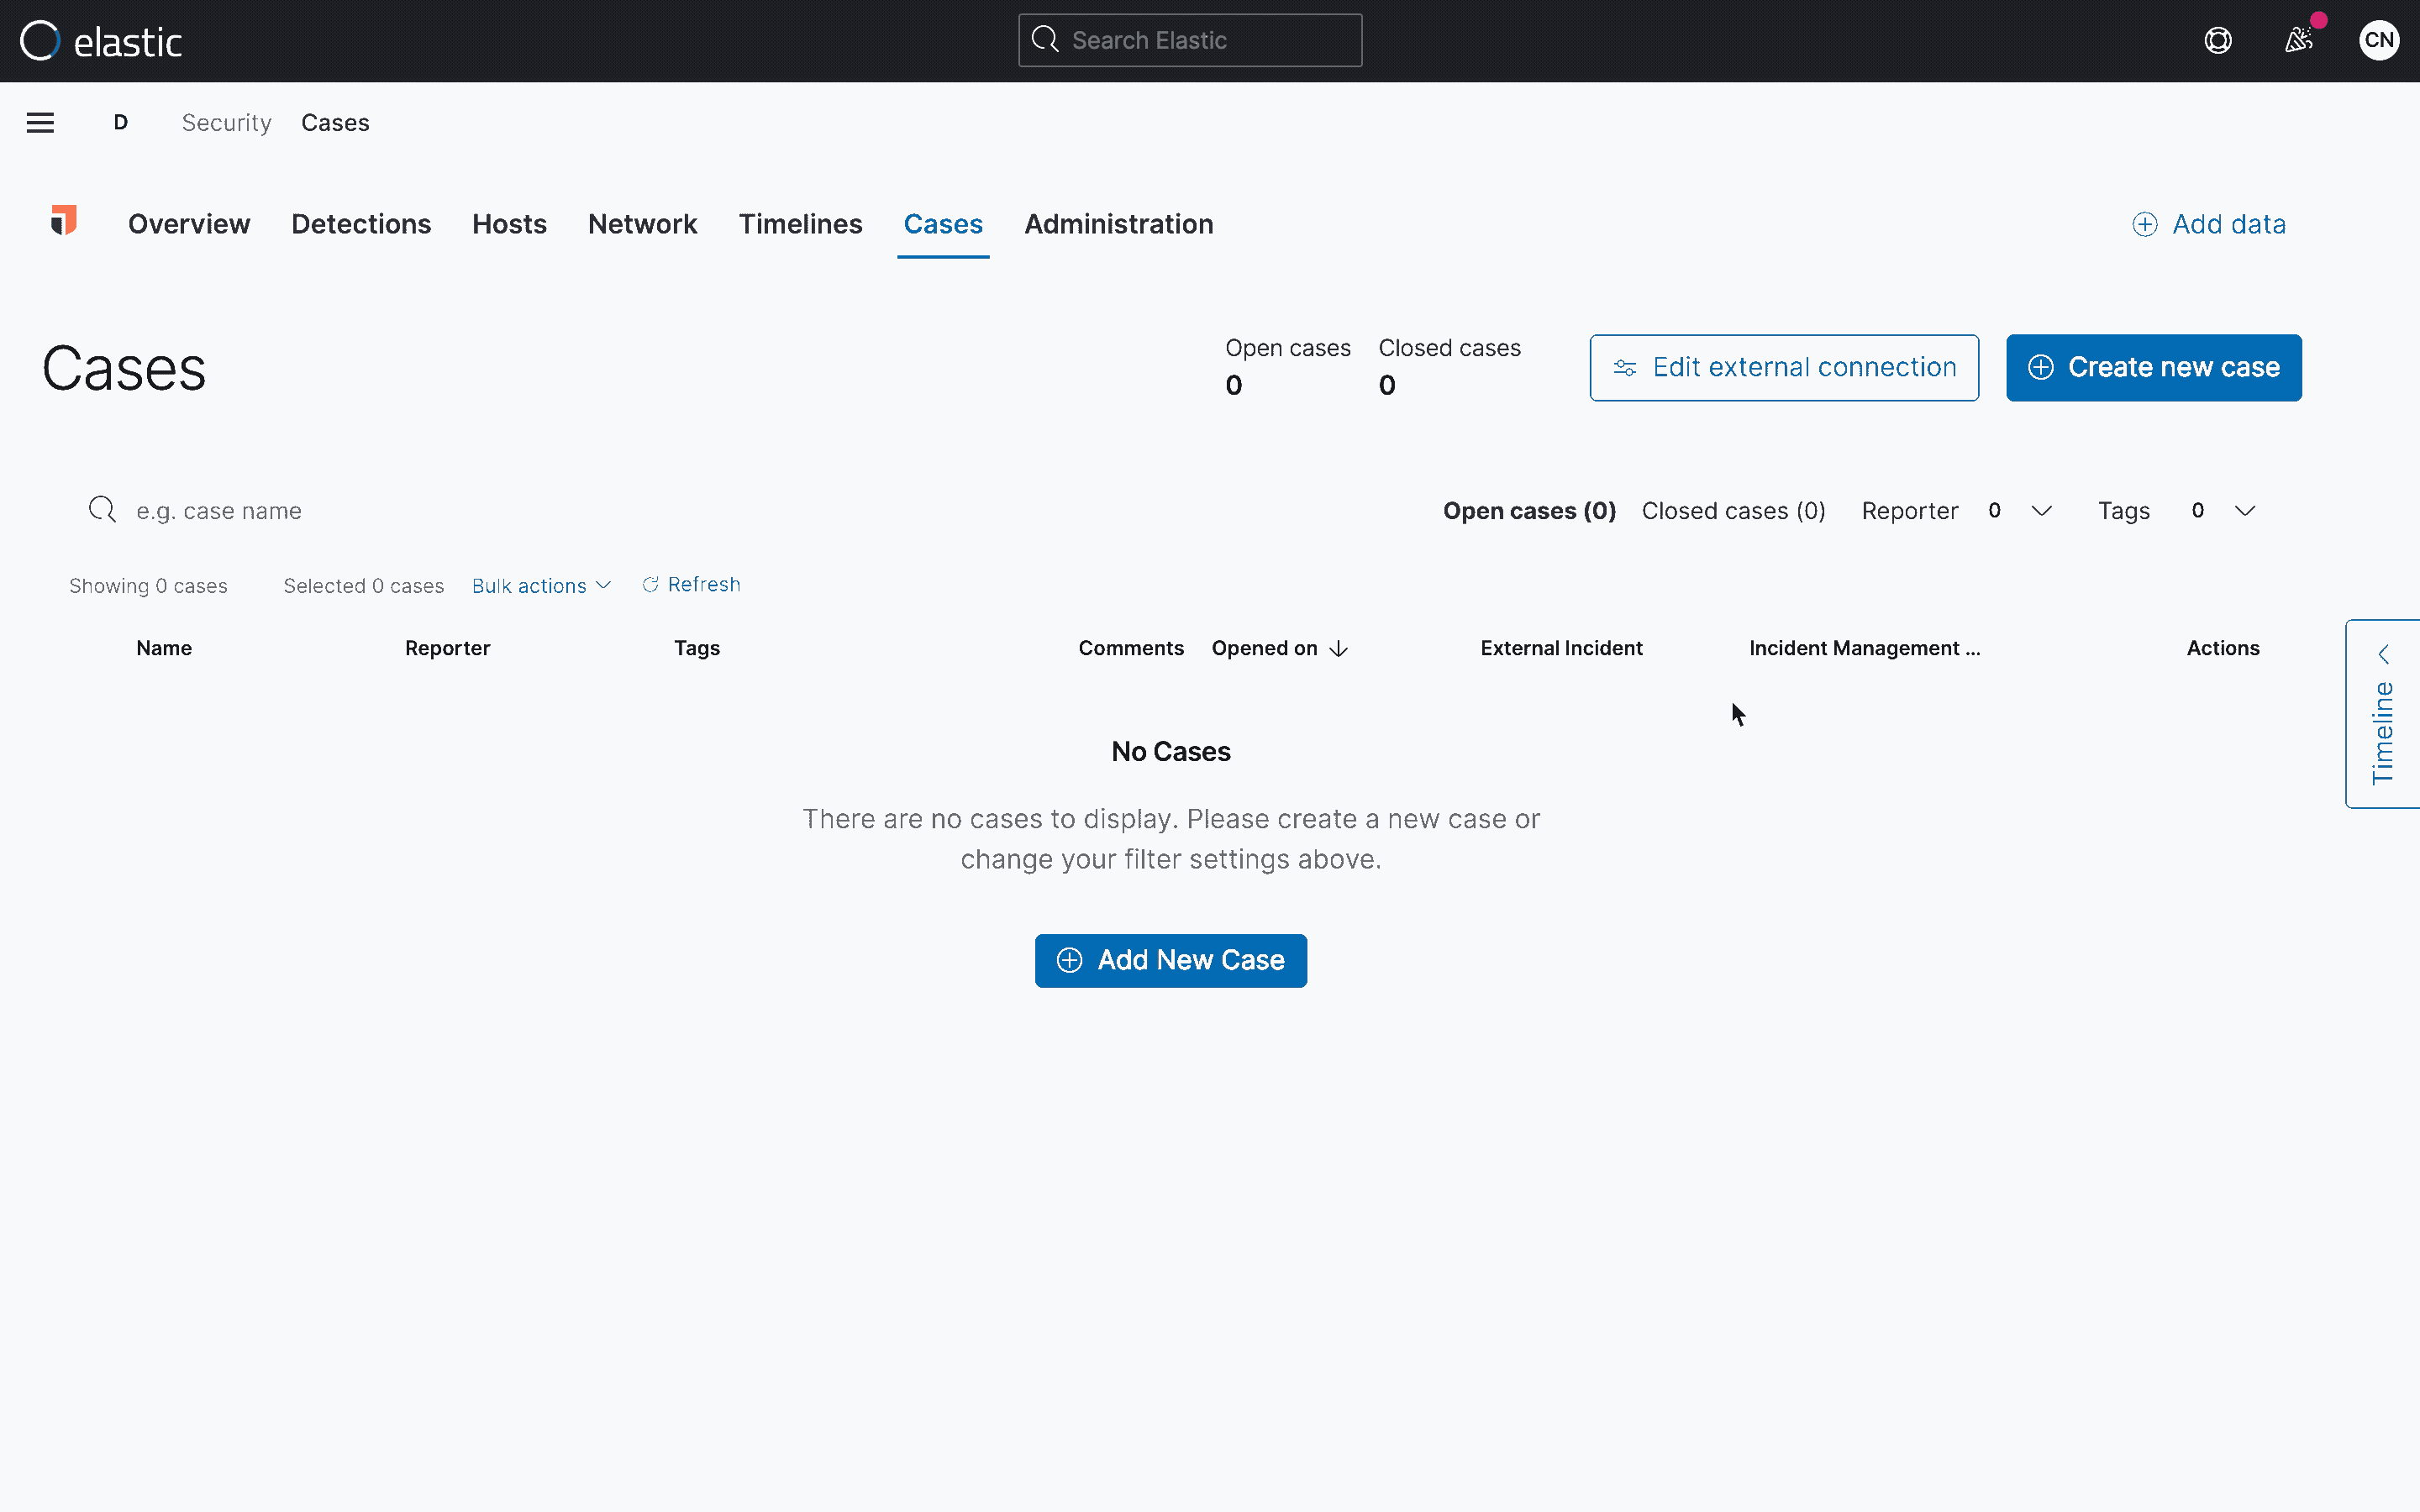Go to the Administration tab
This screenshot has height=1512, width=2420.
click(1118, 224)
